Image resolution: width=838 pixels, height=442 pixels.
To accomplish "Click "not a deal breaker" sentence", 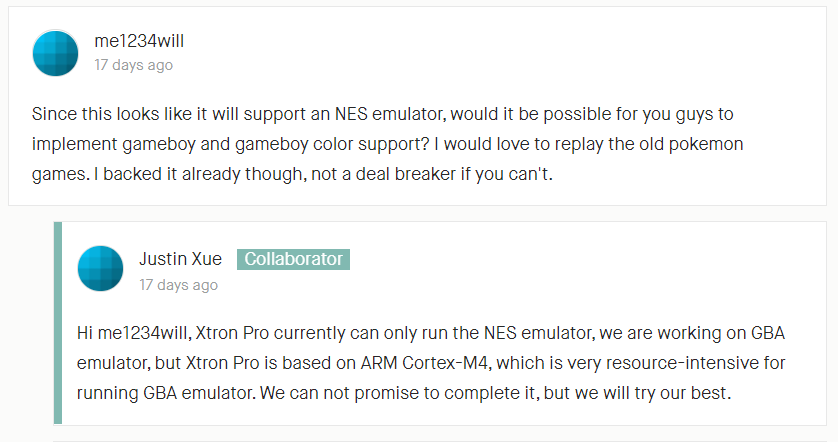I will (x=383, y=174).
